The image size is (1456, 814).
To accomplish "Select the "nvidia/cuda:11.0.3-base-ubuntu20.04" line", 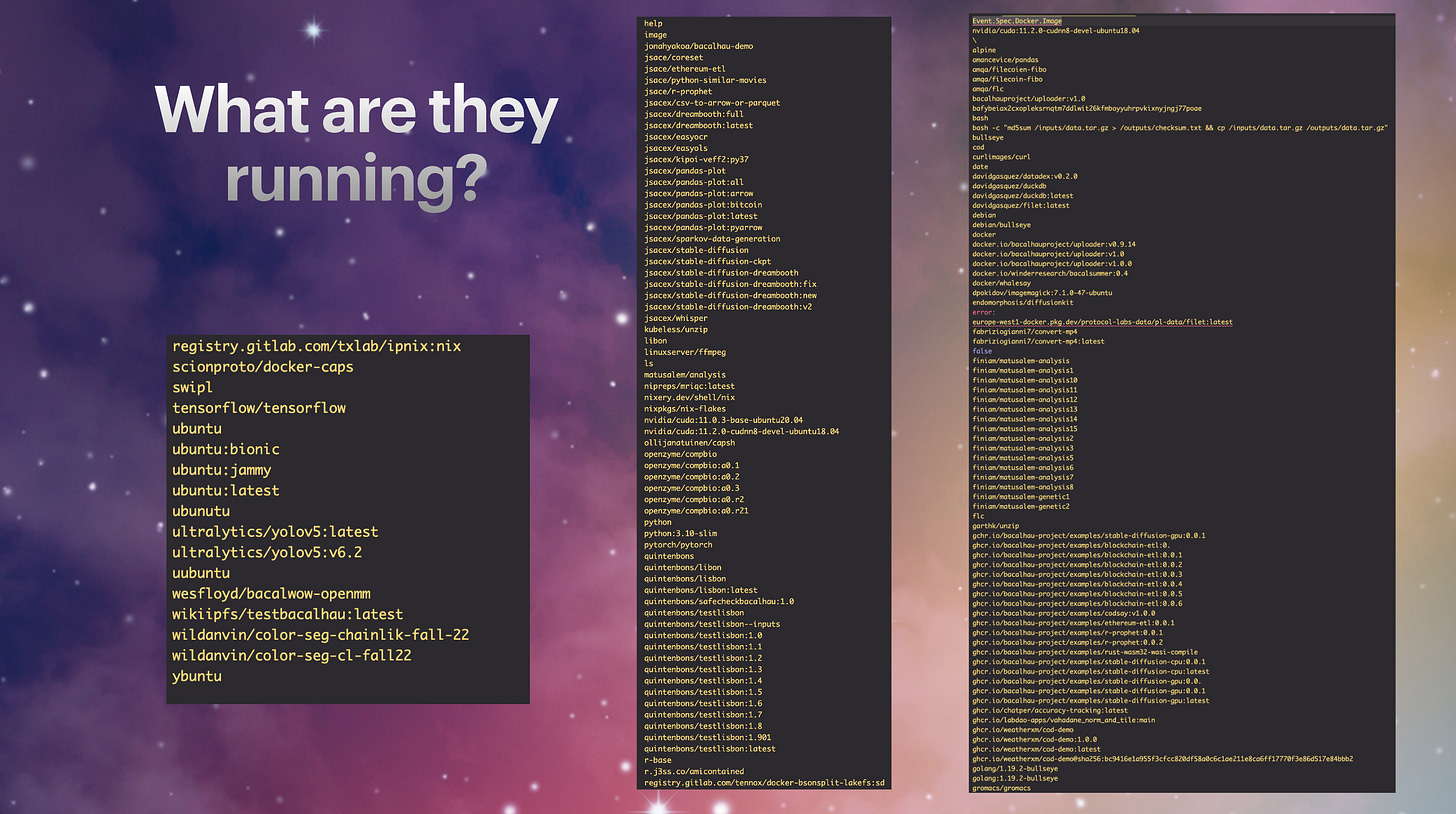I will [724, 420].
